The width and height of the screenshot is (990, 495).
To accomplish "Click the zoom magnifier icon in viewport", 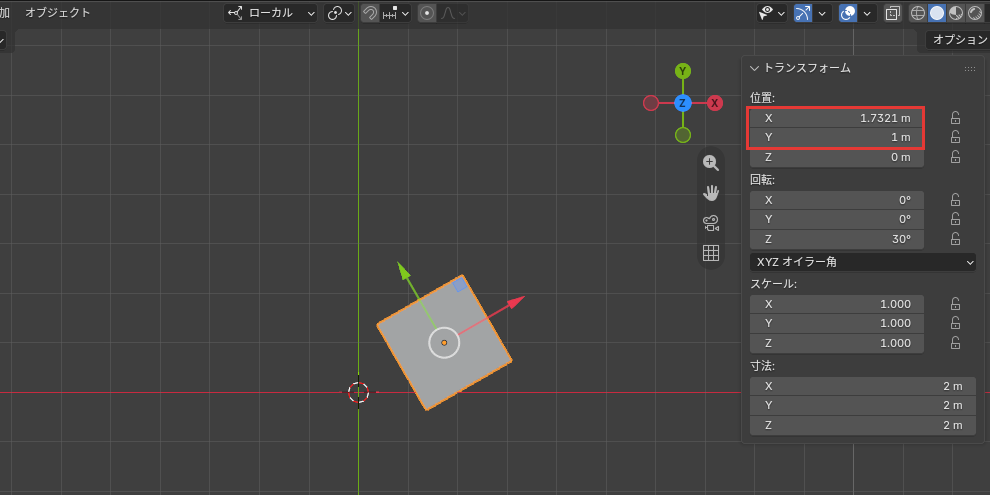I will [711, 163].
